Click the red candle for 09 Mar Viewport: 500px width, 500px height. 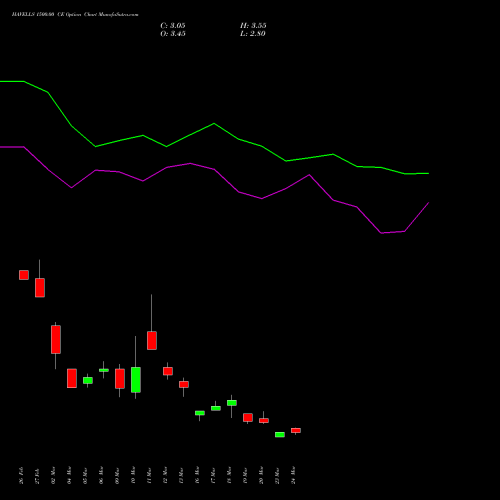[120, 379]
